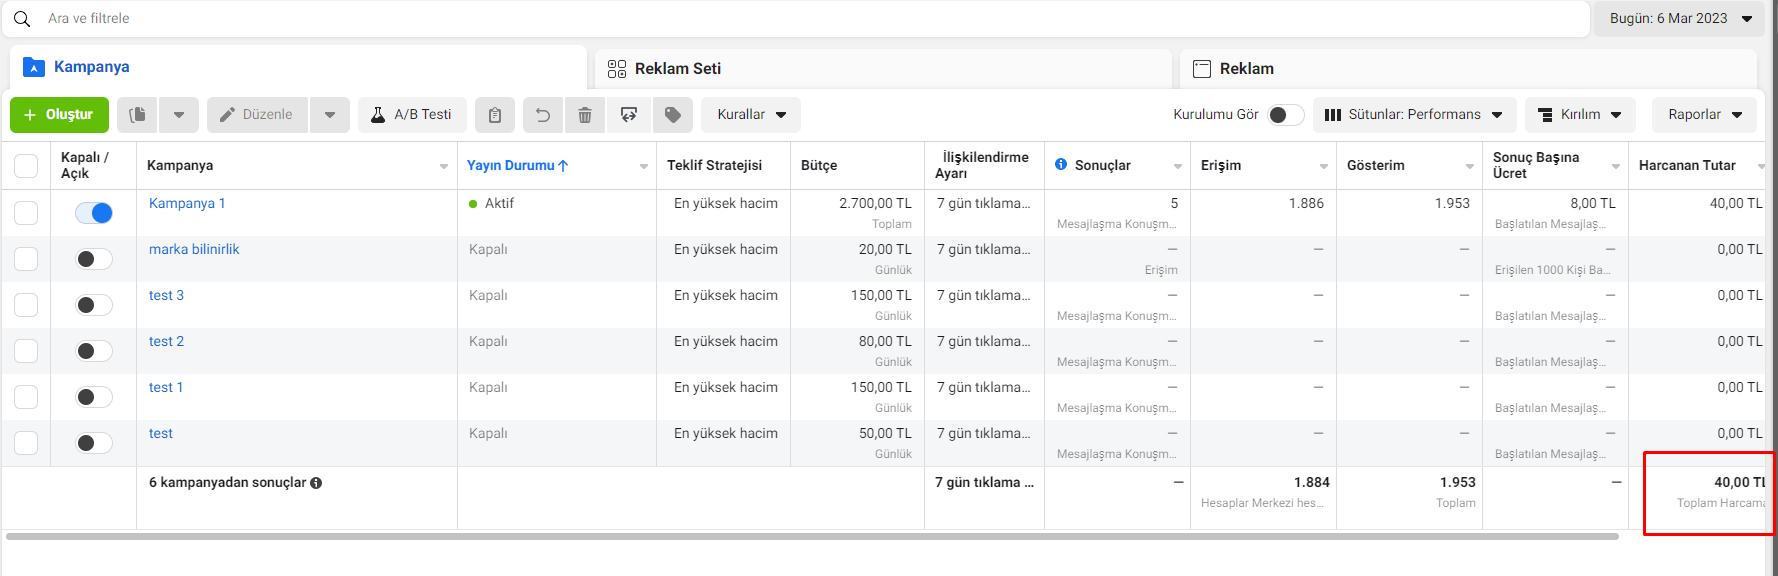Open the Raporlar dropdown
Viewport: 1778px width, 576px height.
pyautogui.click(x=1704, y=115)
